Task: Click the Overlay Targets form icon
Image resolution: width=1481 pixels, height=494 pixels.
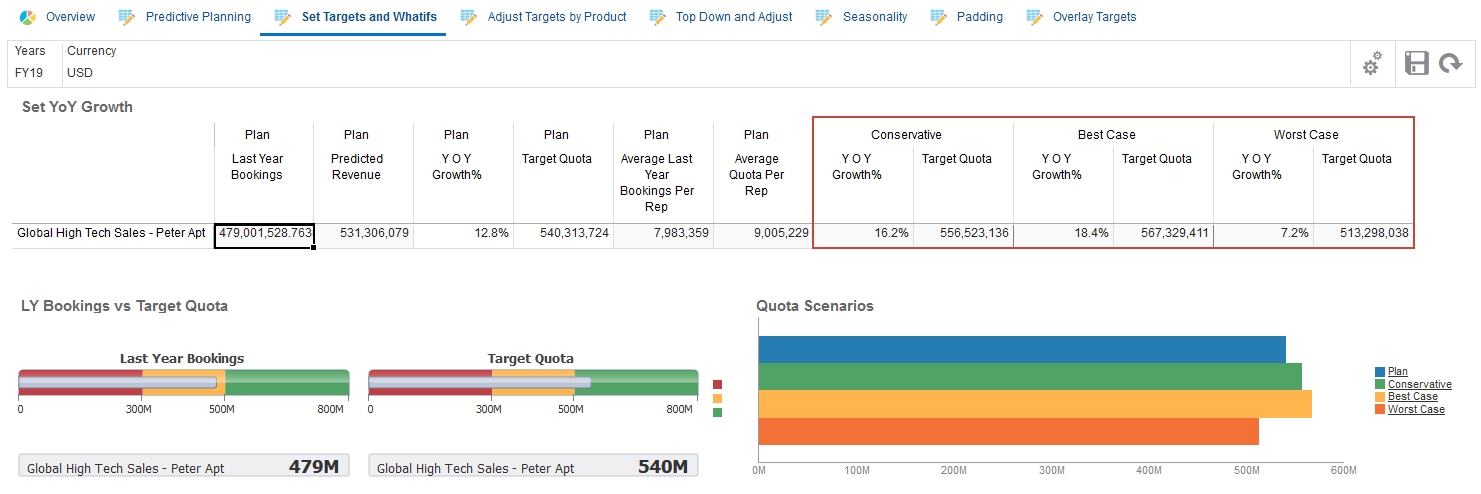Action: tap(1034, 17)
